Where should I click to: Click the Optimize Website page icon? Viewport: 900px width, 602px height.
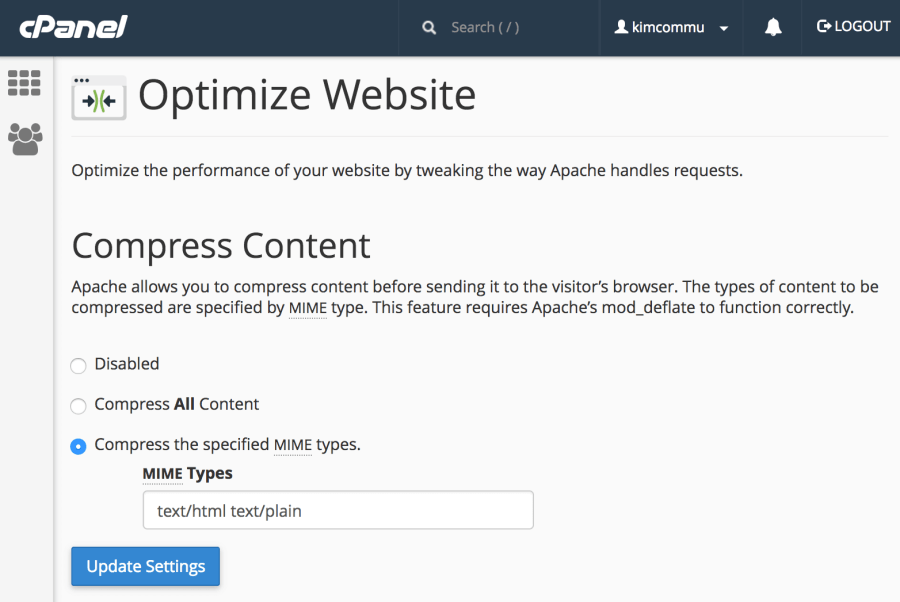click(x=99, y=97)
